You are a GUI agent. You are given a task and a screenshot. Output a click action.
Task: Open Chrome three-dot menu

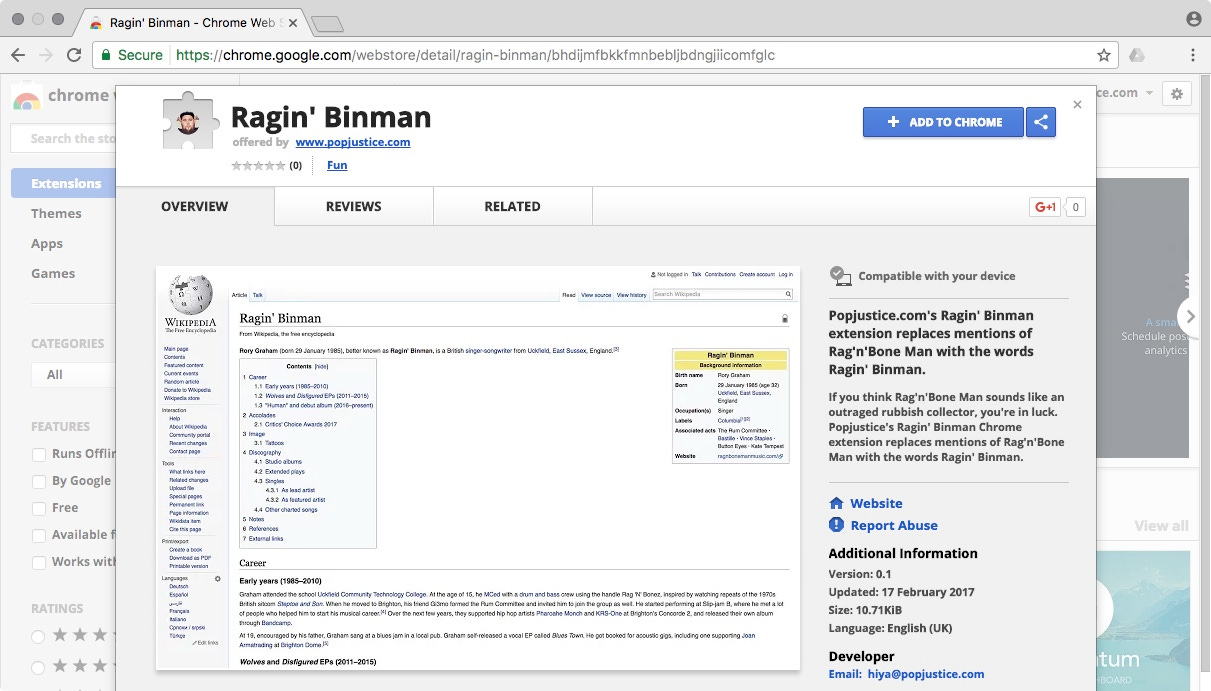1193,55
